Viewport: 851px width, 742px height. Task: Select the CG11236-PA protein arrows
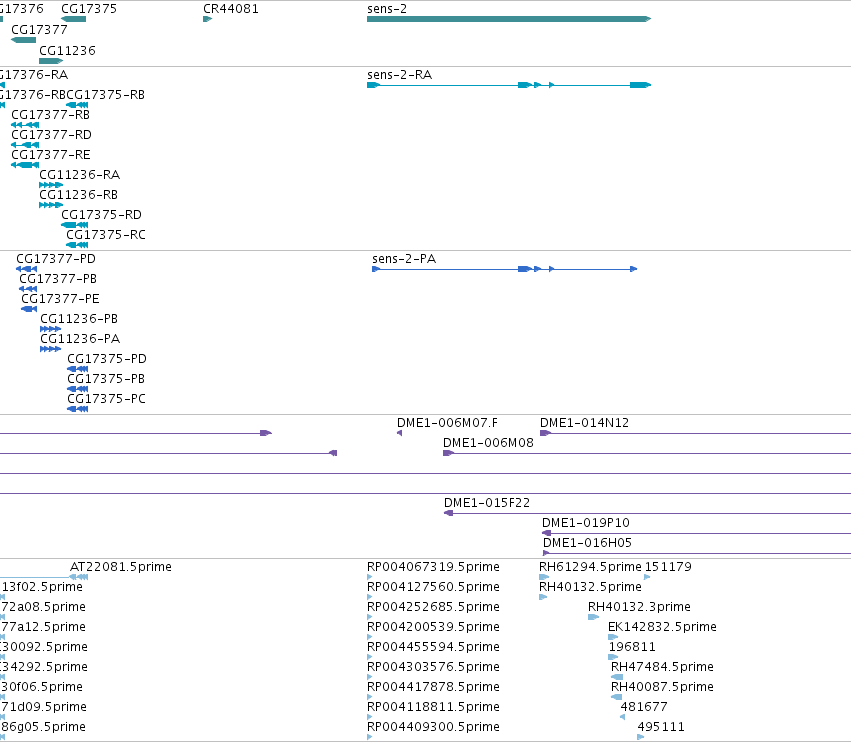[50, 349]
